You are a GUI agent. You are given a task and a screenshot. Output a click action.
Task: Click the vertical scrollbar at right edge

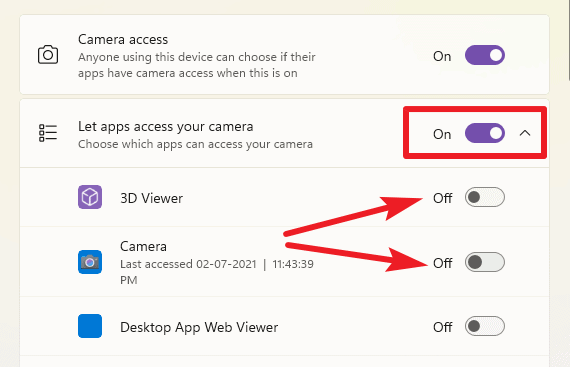point(569,40)
